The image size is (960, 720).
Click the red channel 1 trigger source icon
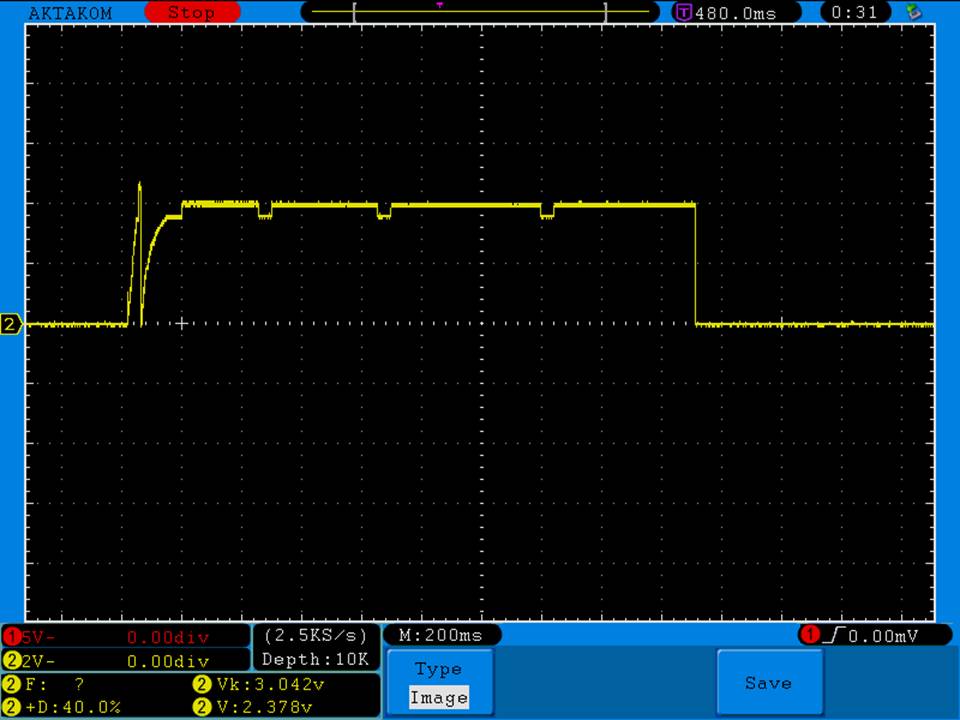pos(809,635)
